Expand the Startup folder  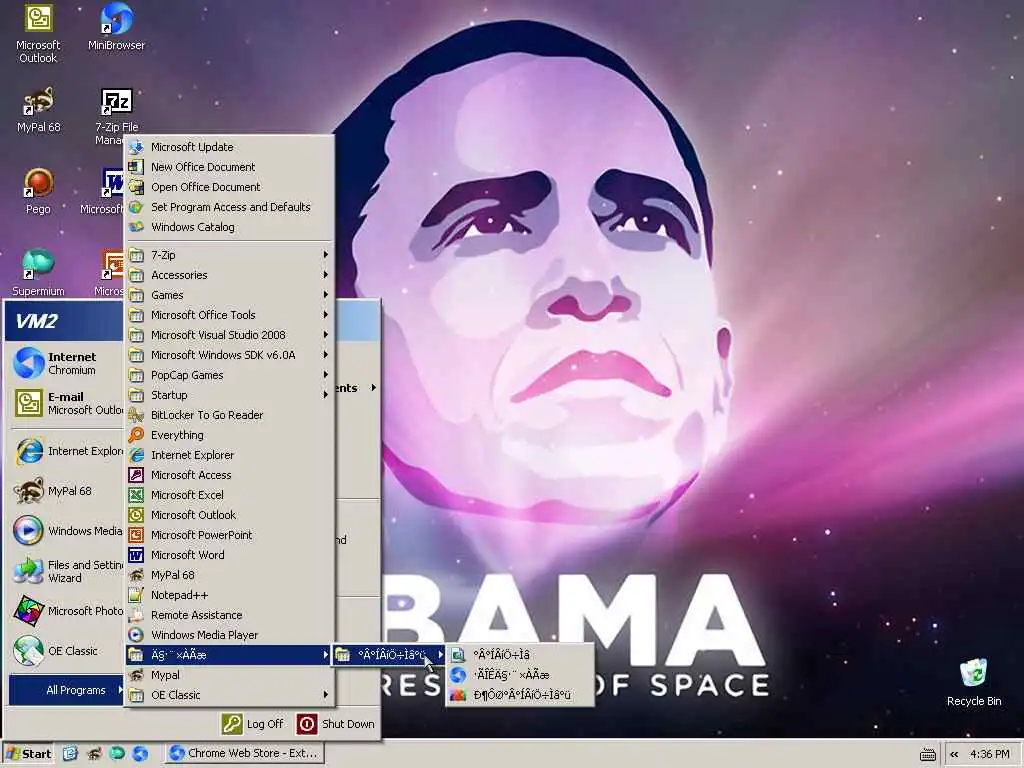tap(229, 395)
